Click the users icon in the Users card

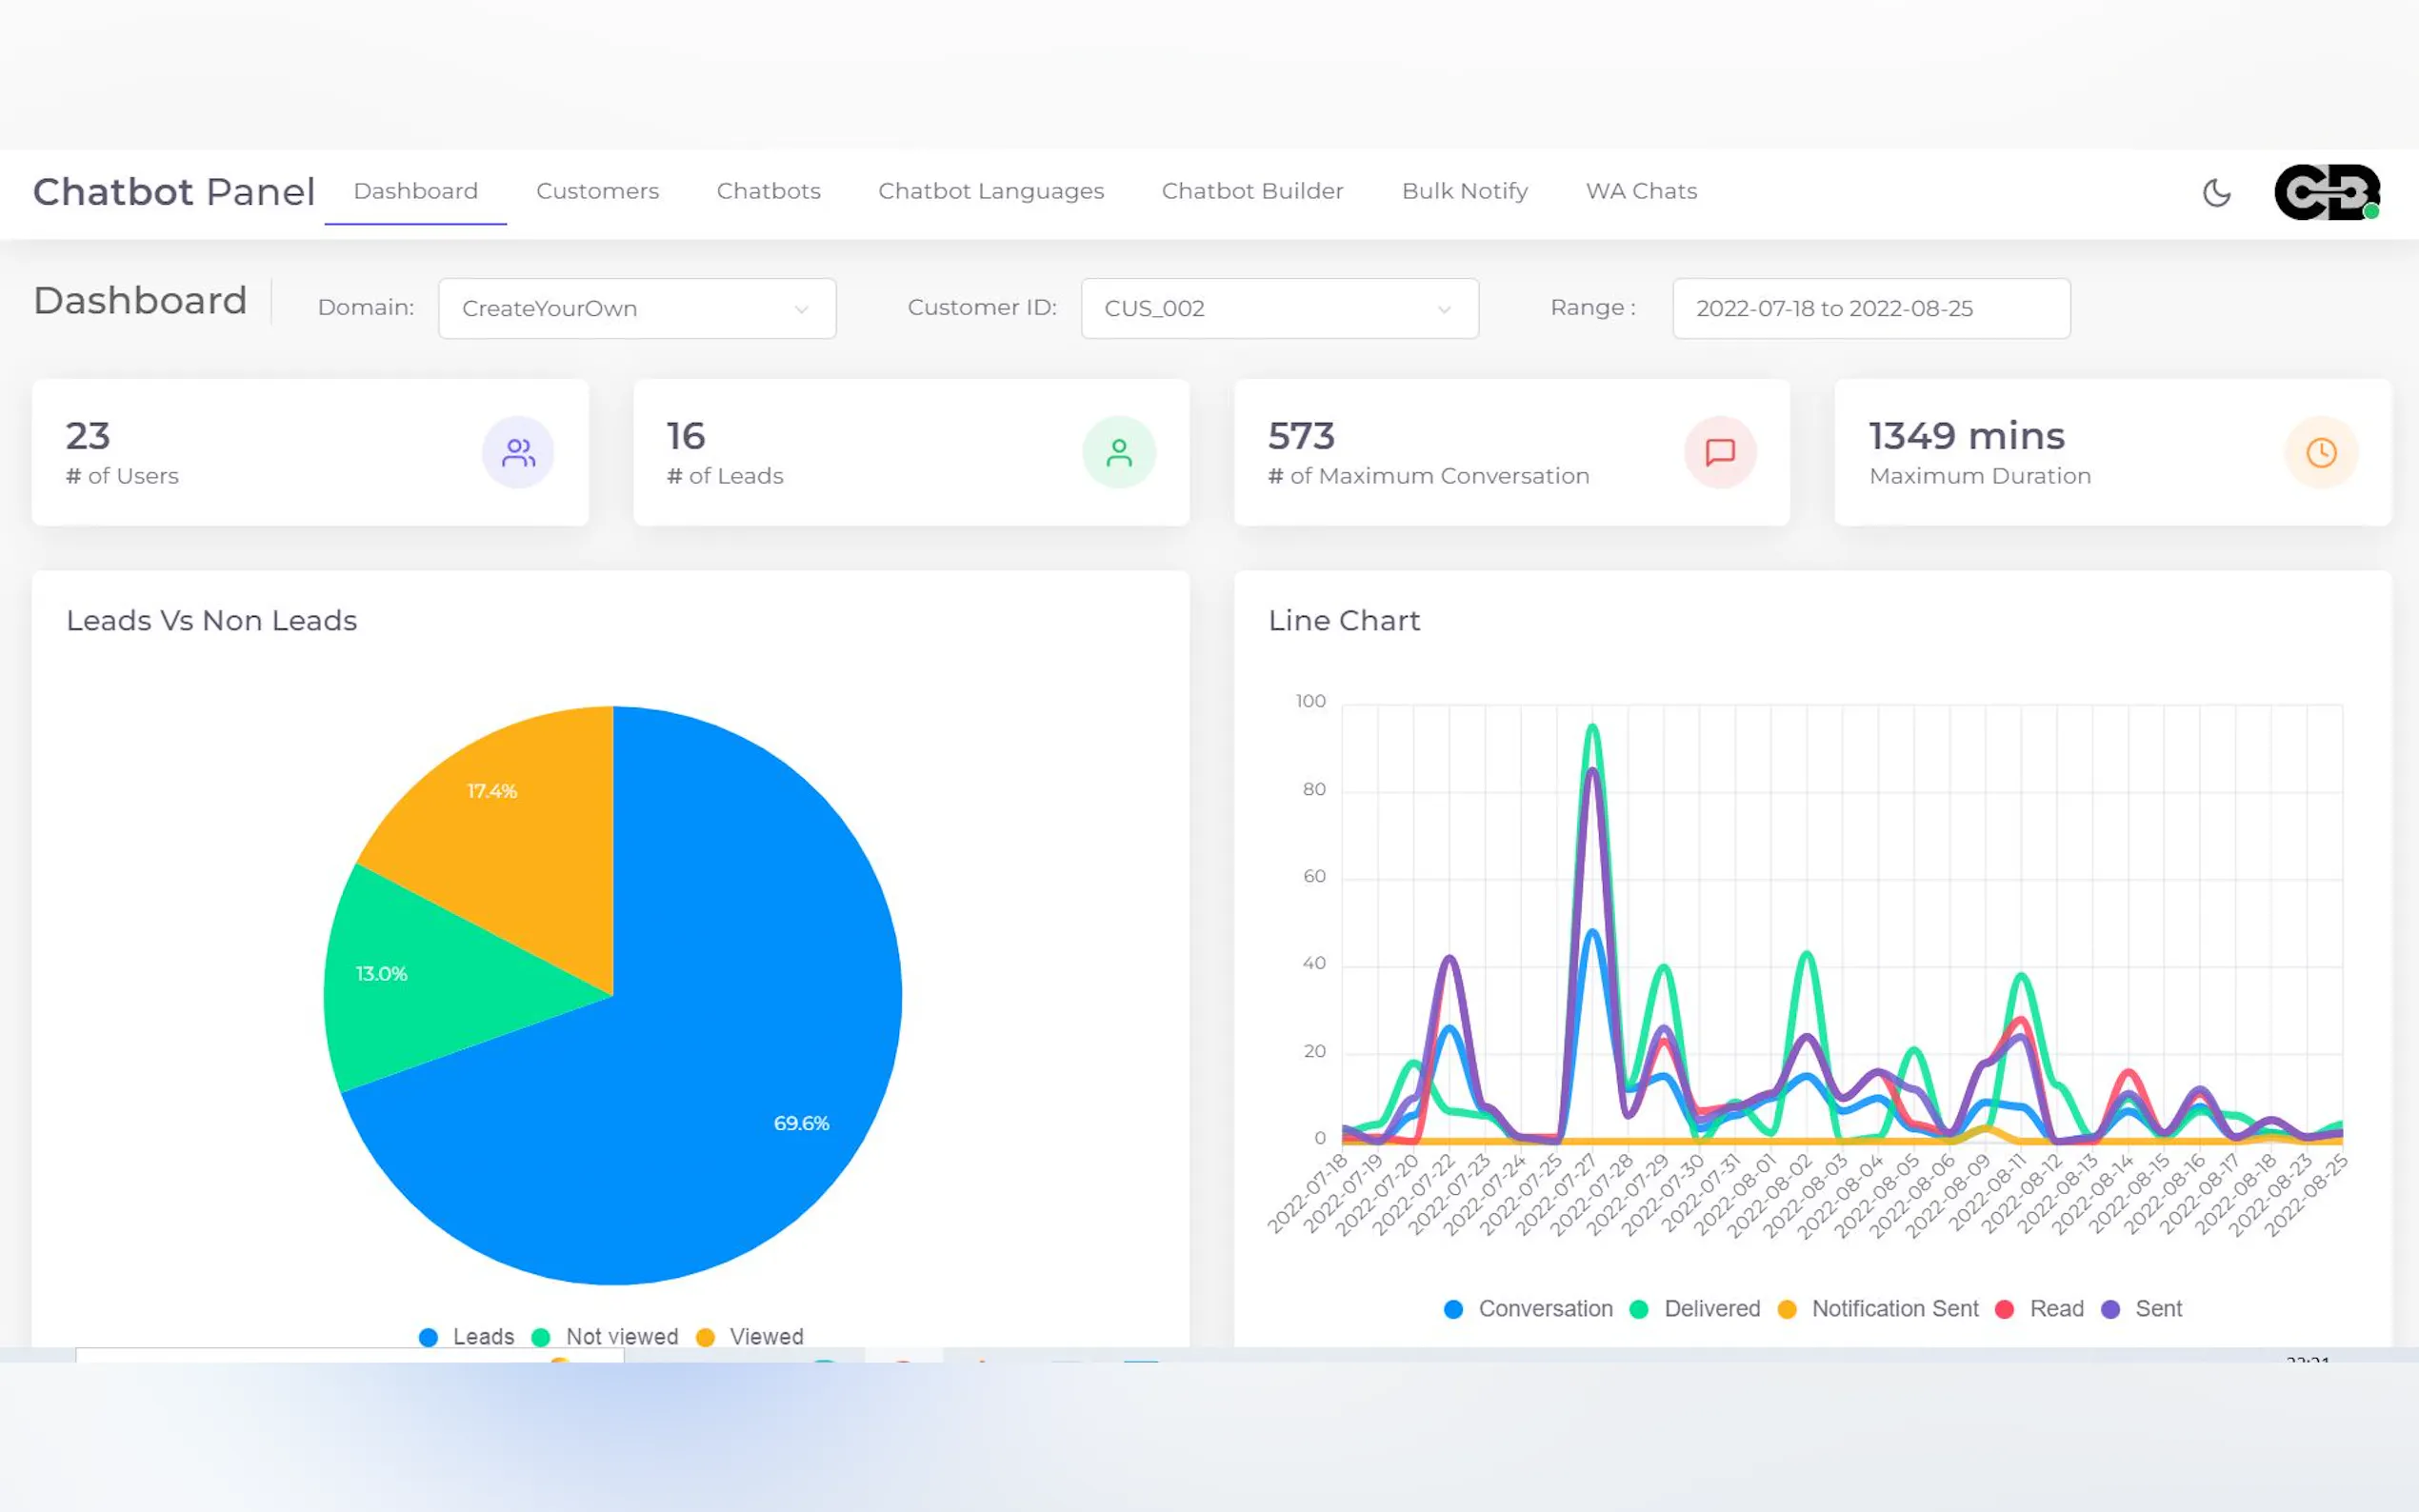[x=518, y=453]
